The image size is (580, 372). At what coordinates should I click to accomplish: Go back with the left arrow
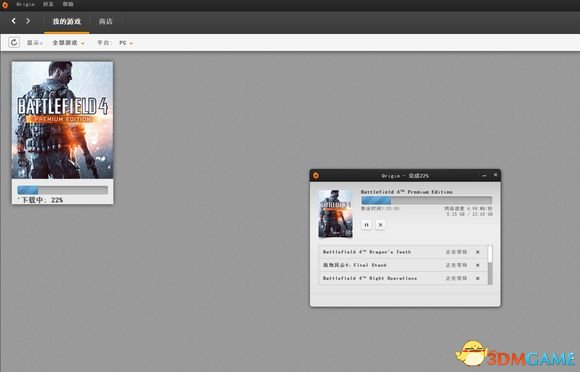pyautogui.click(x=14, y=21)
